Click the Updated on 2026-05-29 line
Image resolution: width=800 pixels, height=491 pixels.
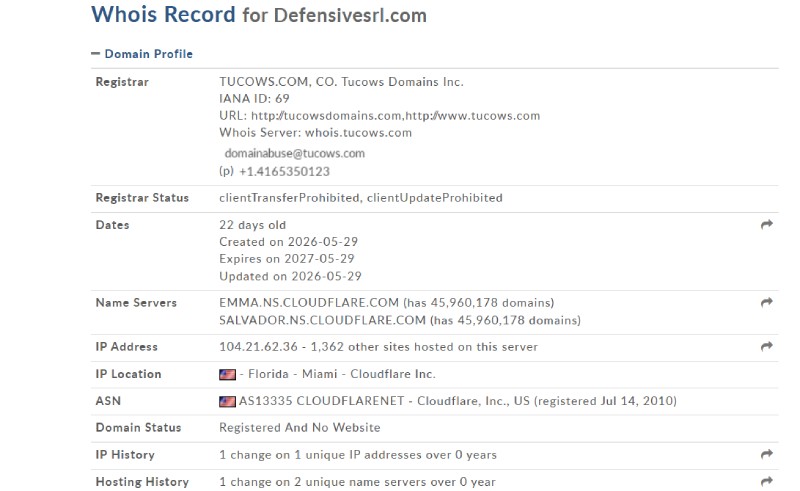tap(290, 276)
